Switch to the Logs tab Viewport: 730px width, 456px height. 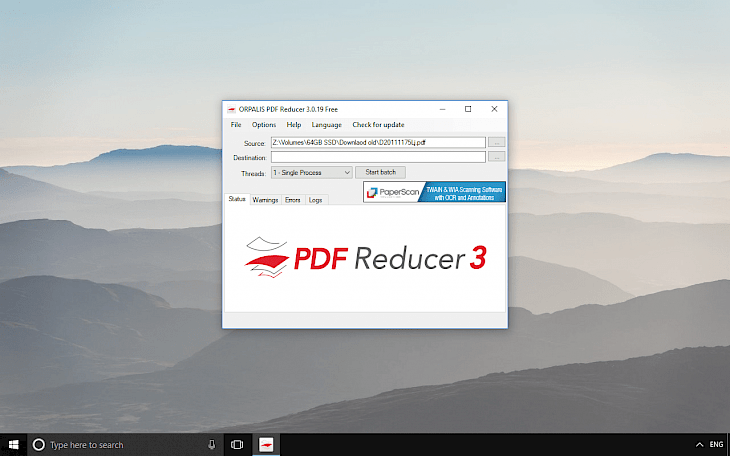(316, 200)
